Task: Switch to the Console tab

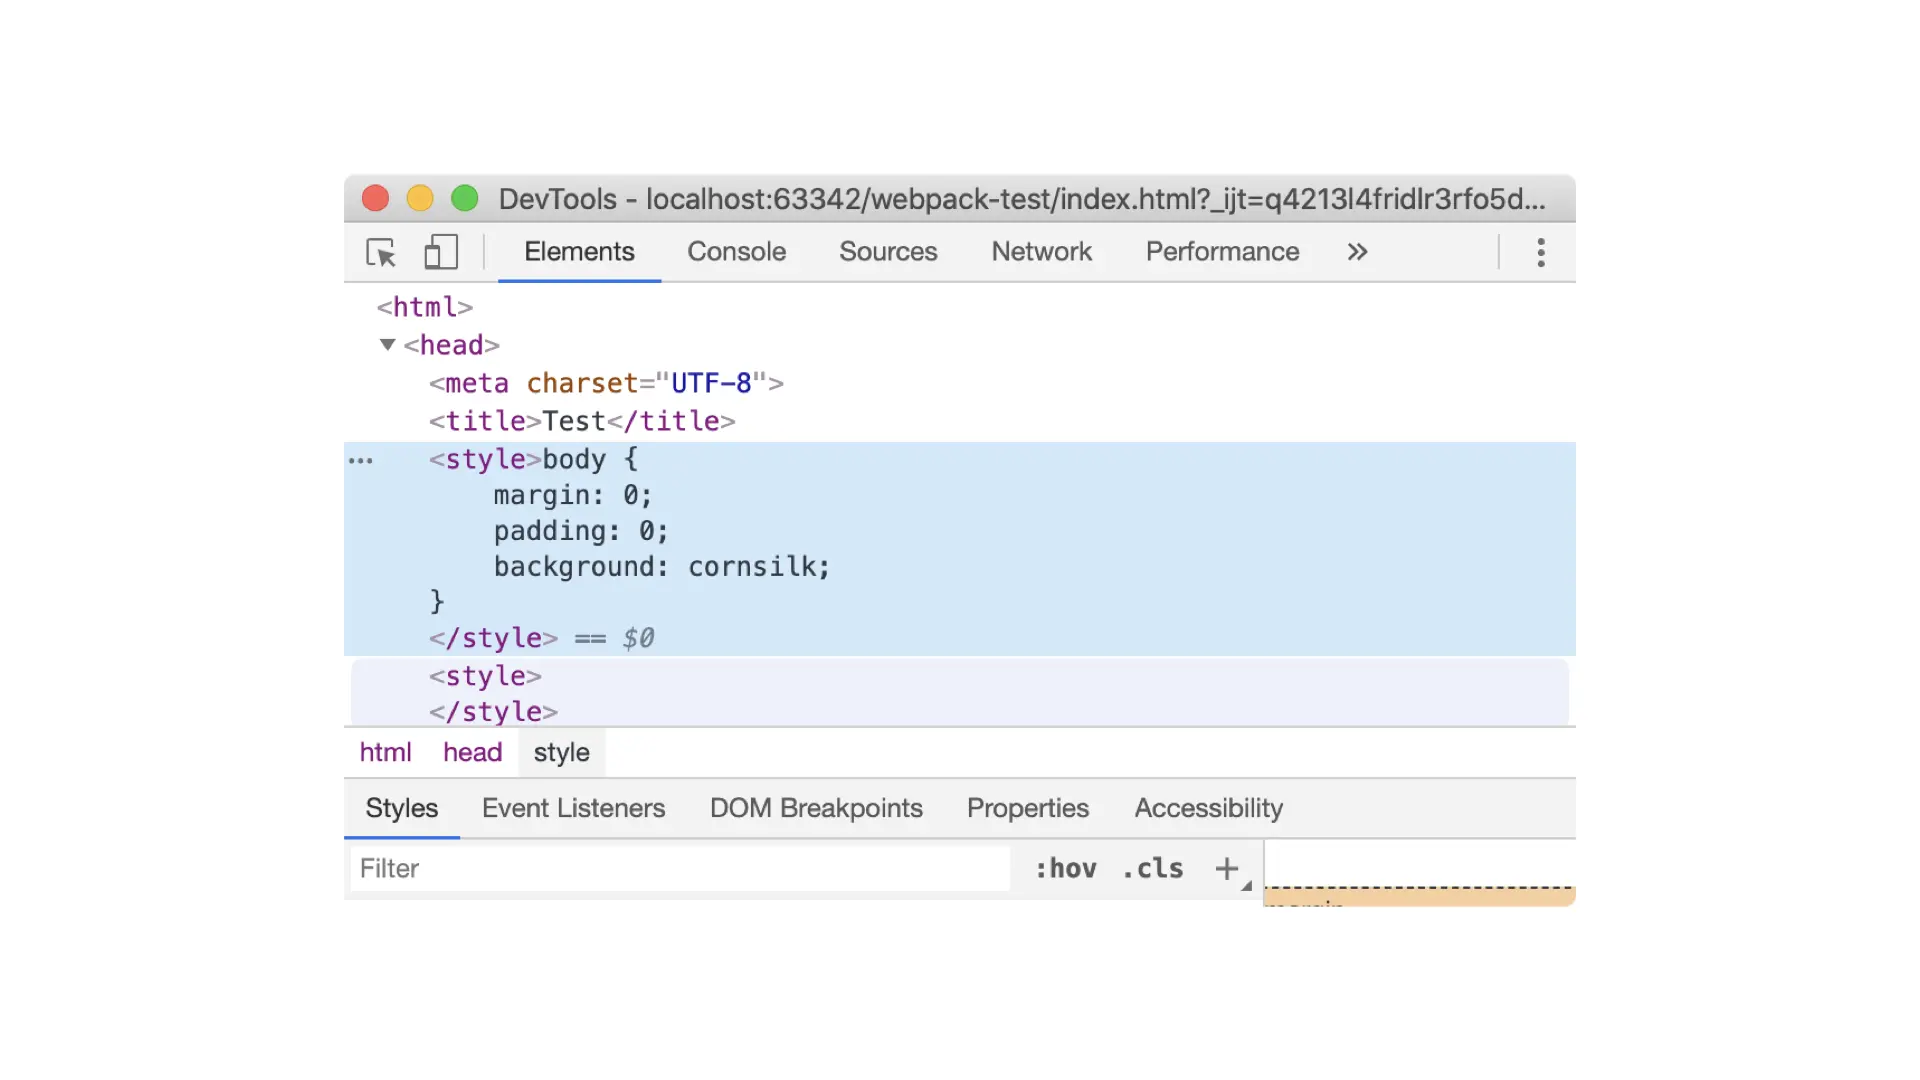Action: pyautogui.click(x=736, y=252)
